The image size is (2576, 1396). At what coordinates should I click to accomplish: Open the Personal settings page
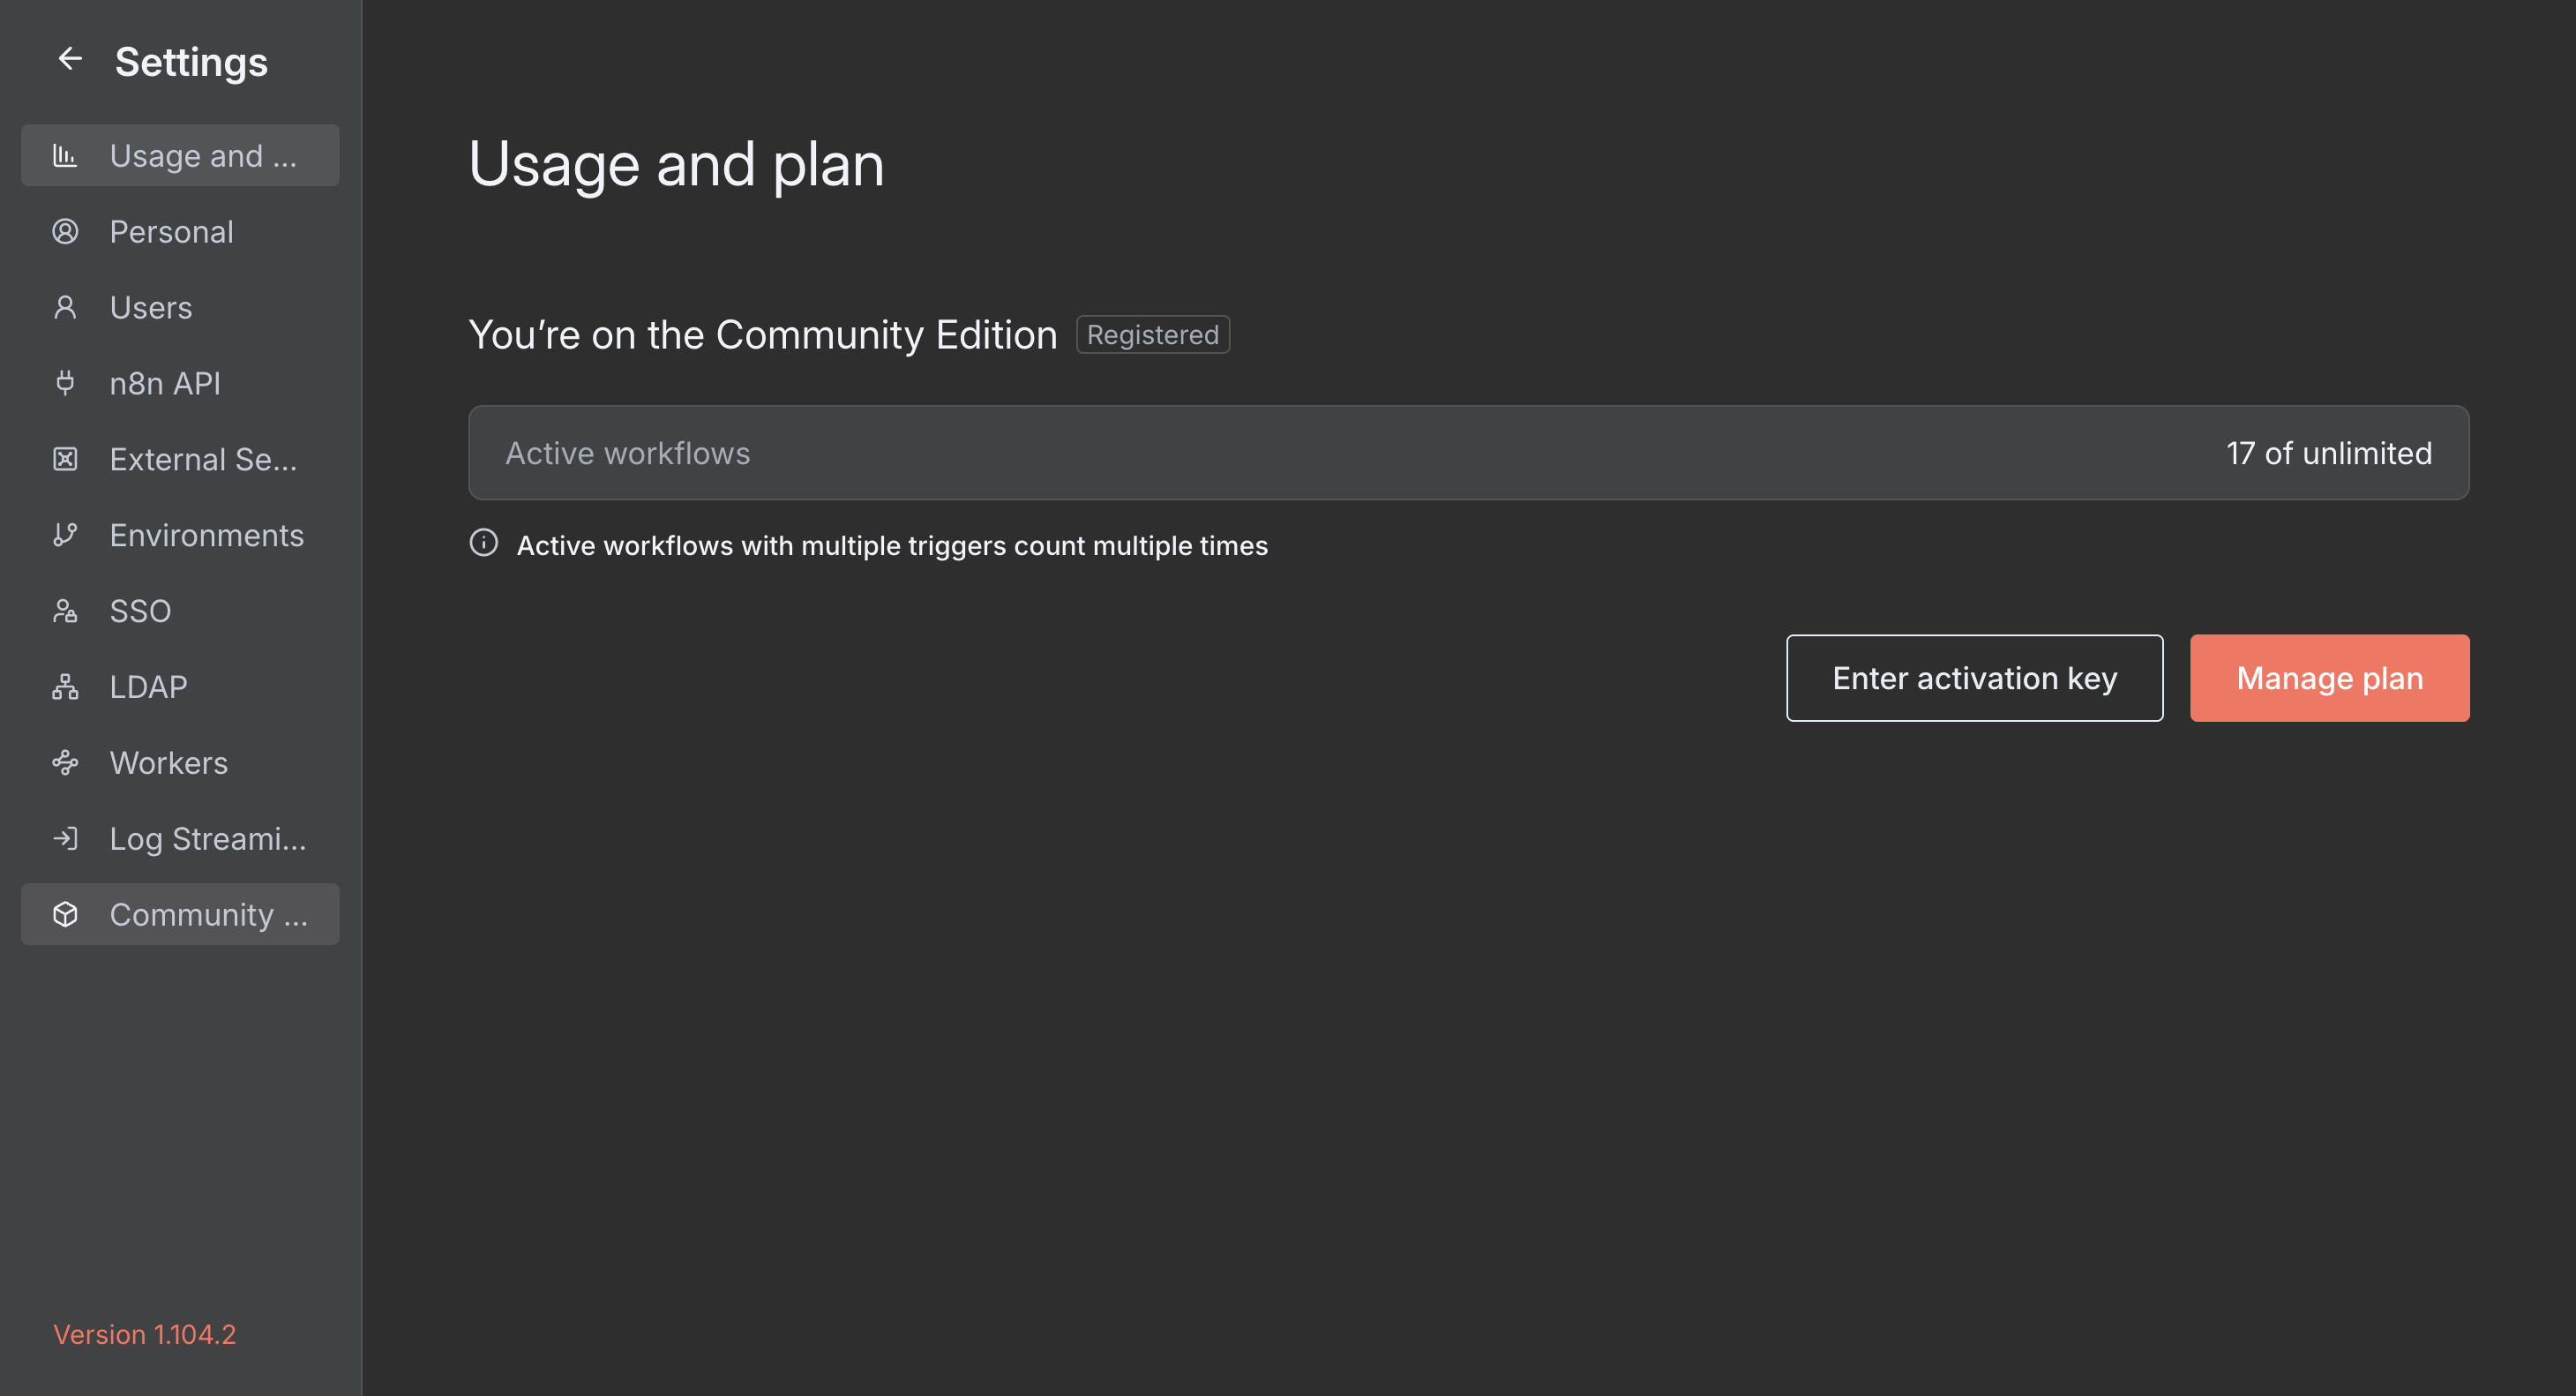coord(171,232)
